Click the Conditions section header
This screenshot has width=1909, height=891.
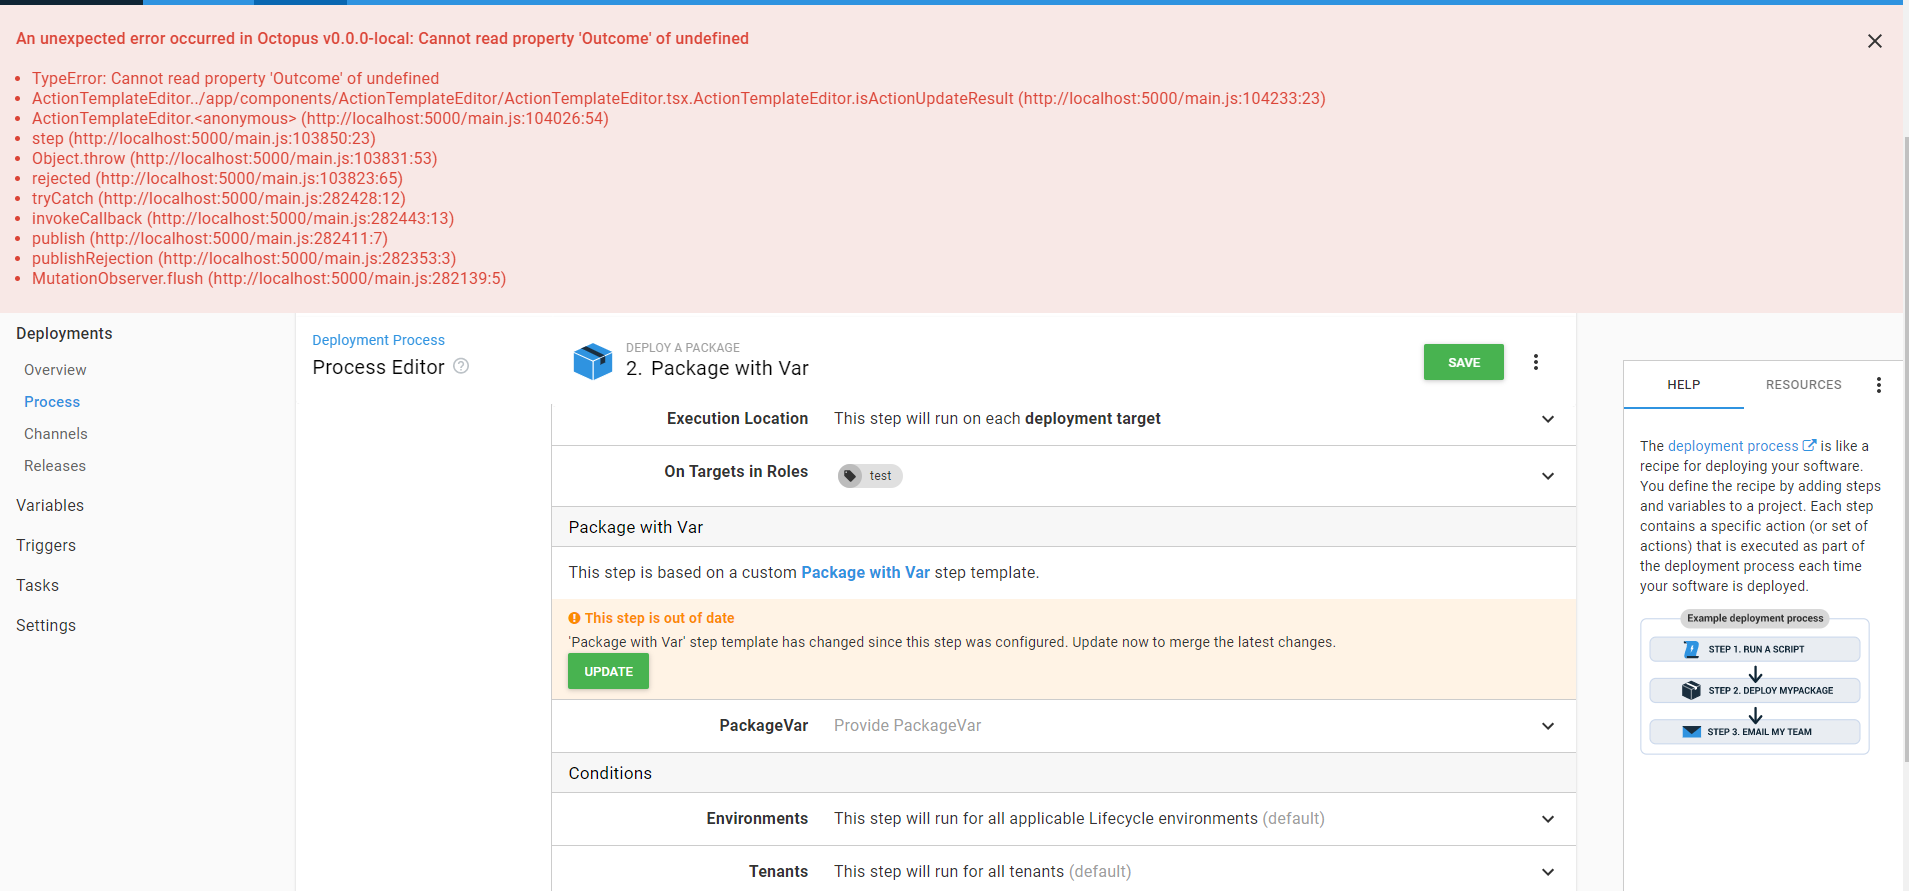point(1063,773)
